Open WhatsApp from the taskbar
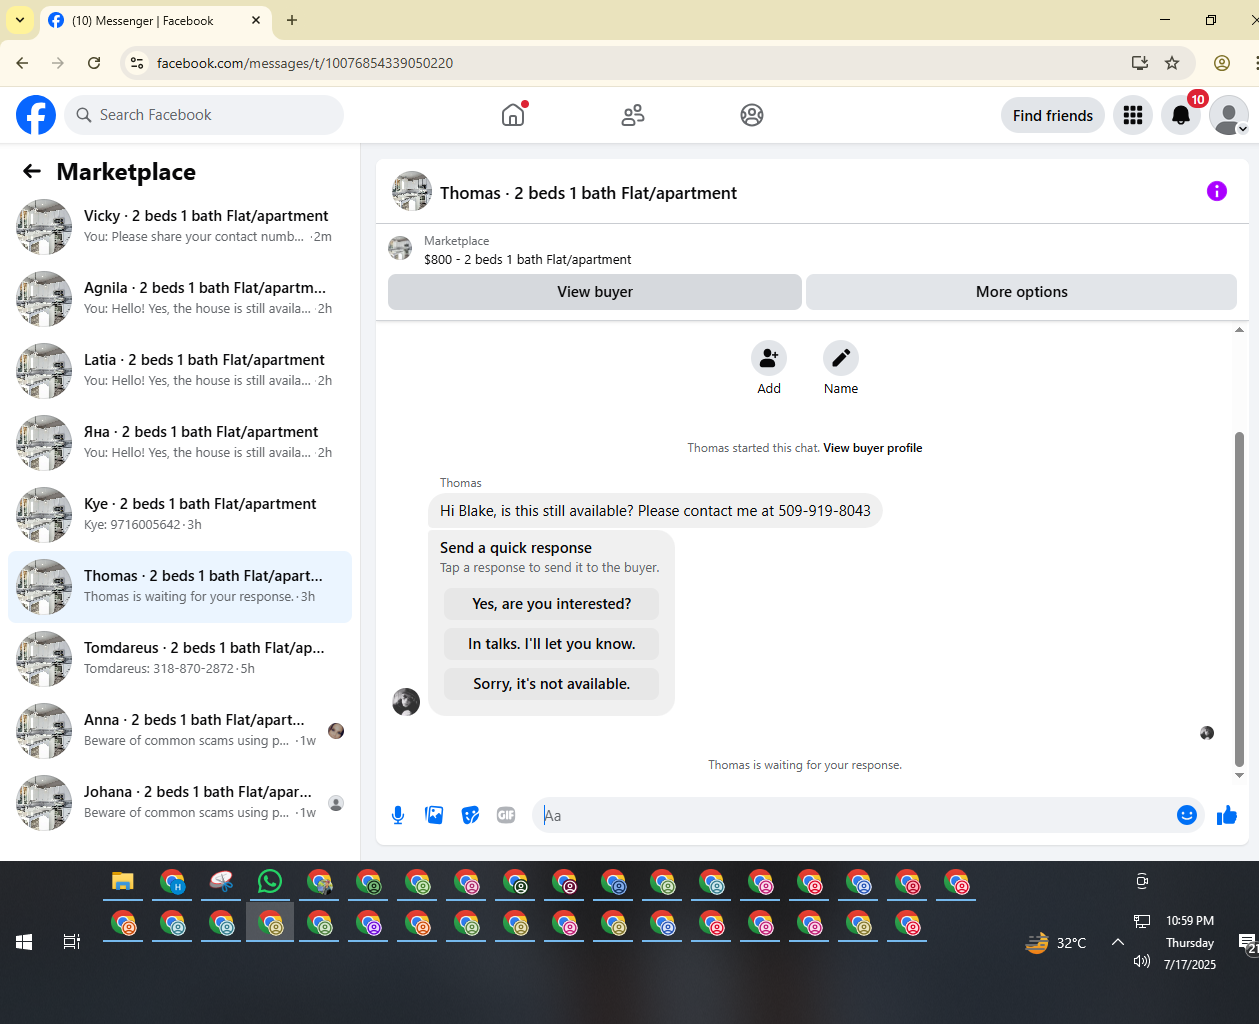This screenshot has width=1259, height=1024. pos(270,882)
